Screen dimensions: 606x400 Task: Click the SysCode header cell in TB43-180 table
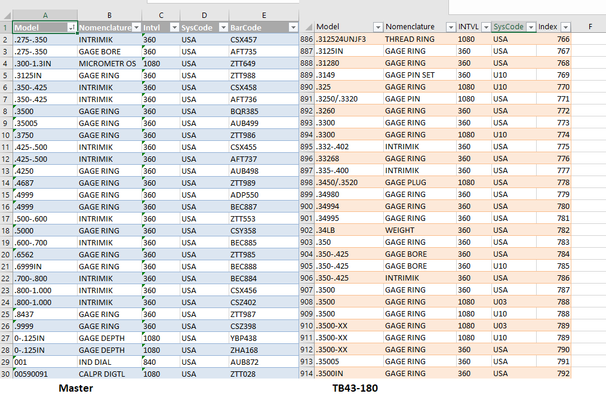(x=514, y=27)
